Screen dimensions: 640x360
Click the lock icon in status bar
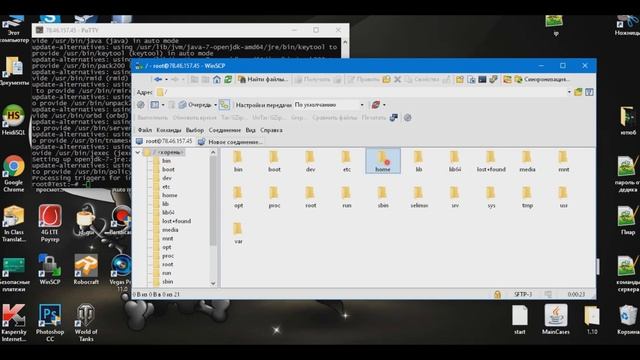pyautogui.click(x=497, y=294)
